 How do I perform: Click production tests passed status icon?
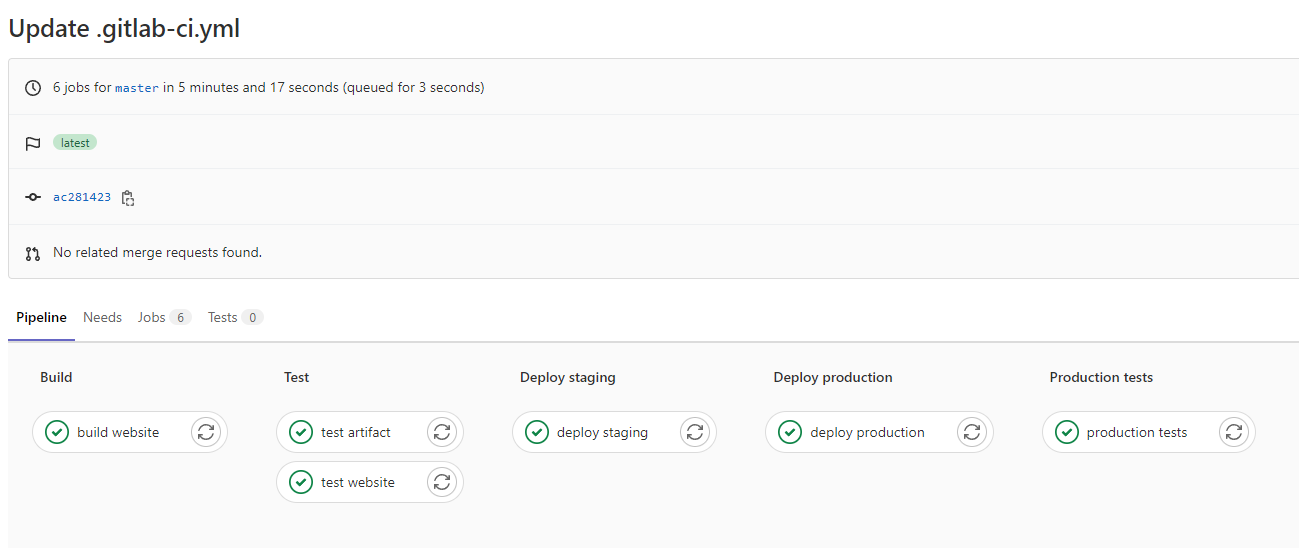tap(1067, 432)
